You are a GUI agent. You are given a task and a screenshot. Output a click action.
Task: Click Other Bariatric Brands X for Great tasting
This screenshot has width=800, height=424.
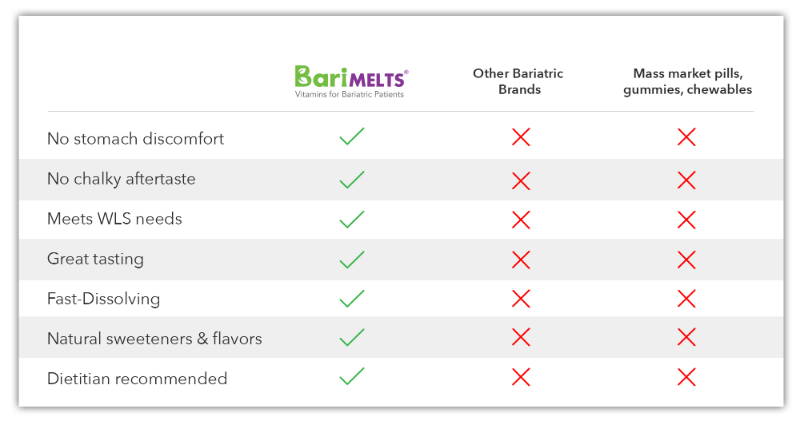click(521, 260)
